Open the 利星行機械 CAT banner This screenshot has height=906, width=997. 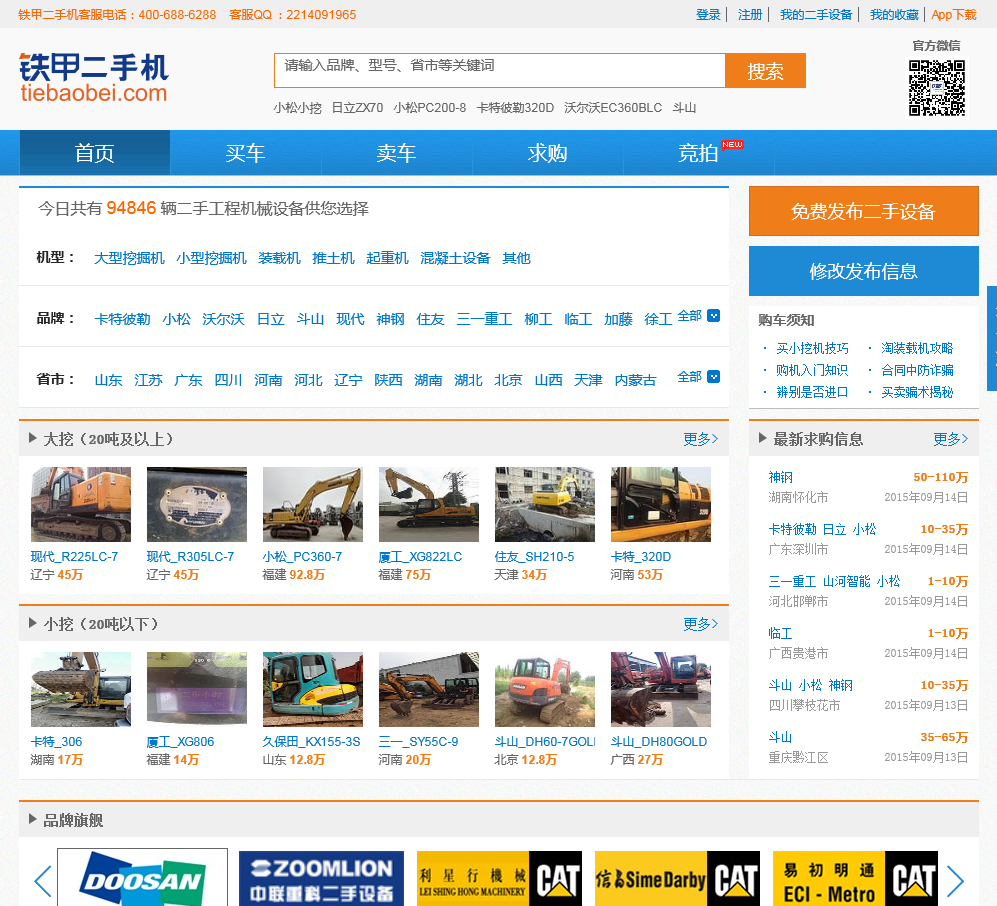point(499,879)
